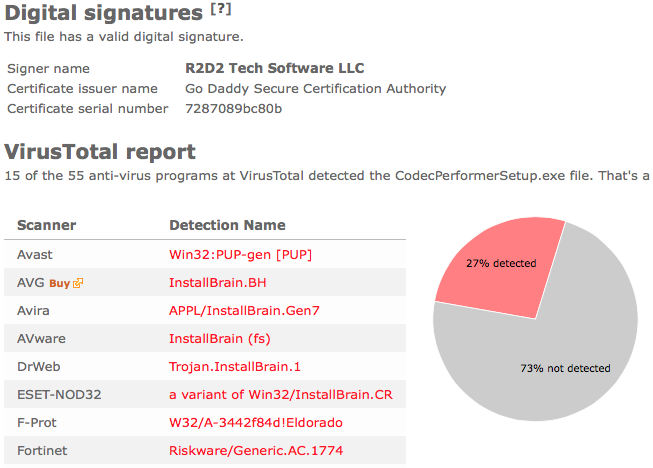
Task: Open the Riskware/Generic.AC.1774 detection text
Action: (x=256, y=451)
